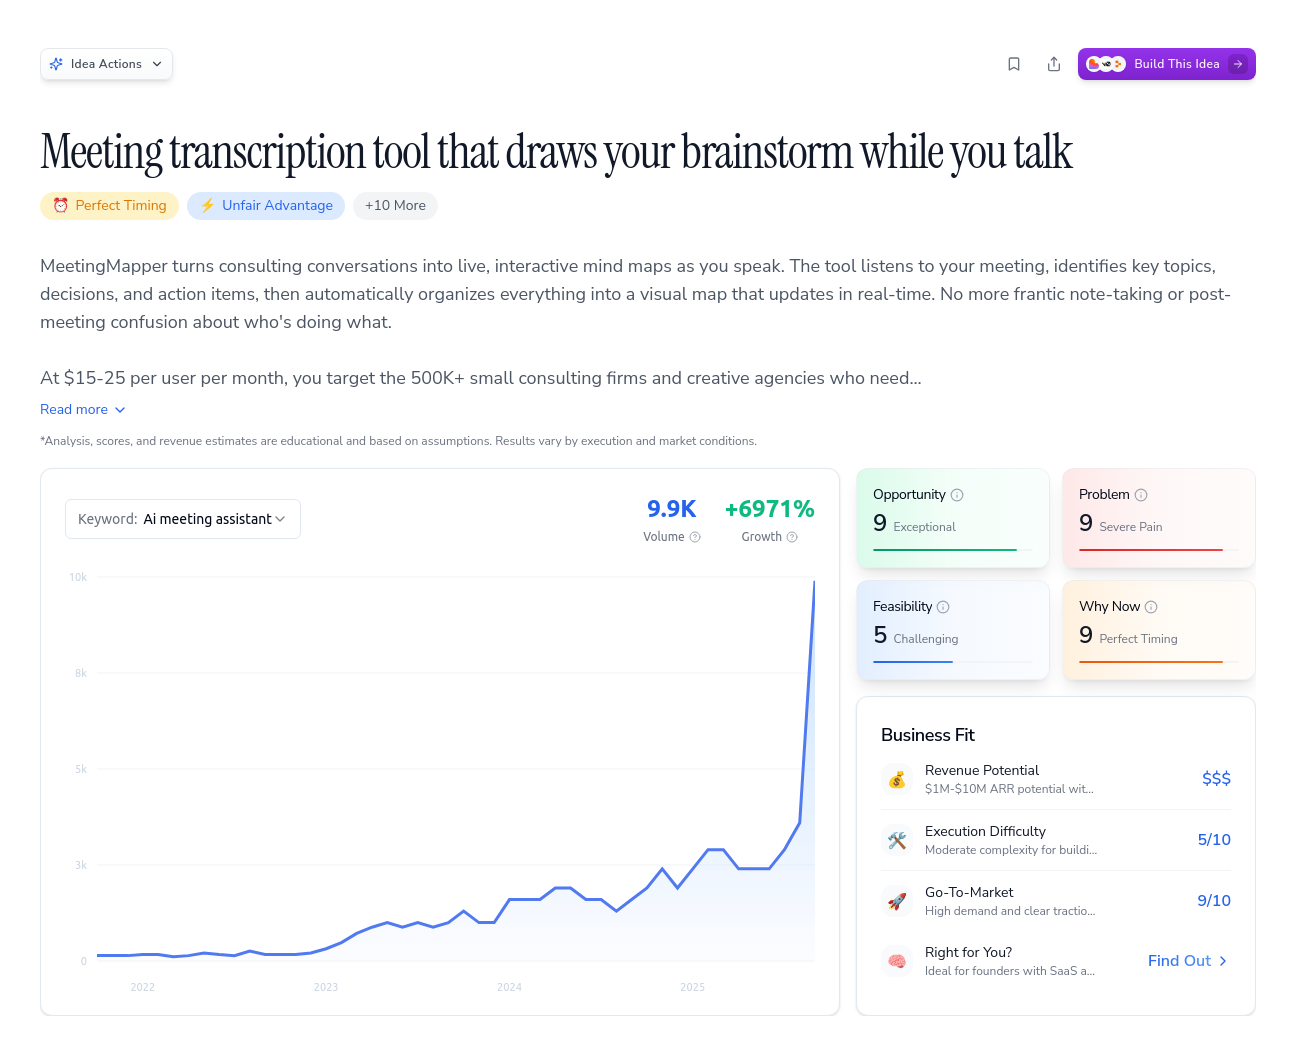Select the Perfect Timing badge

109,205
